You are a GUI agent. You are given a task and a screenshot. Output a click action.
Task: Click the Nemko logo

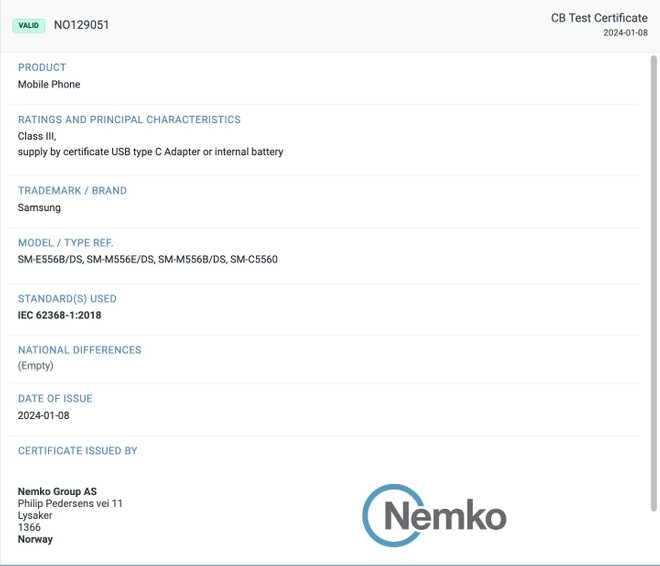click(x=434, y=516)
